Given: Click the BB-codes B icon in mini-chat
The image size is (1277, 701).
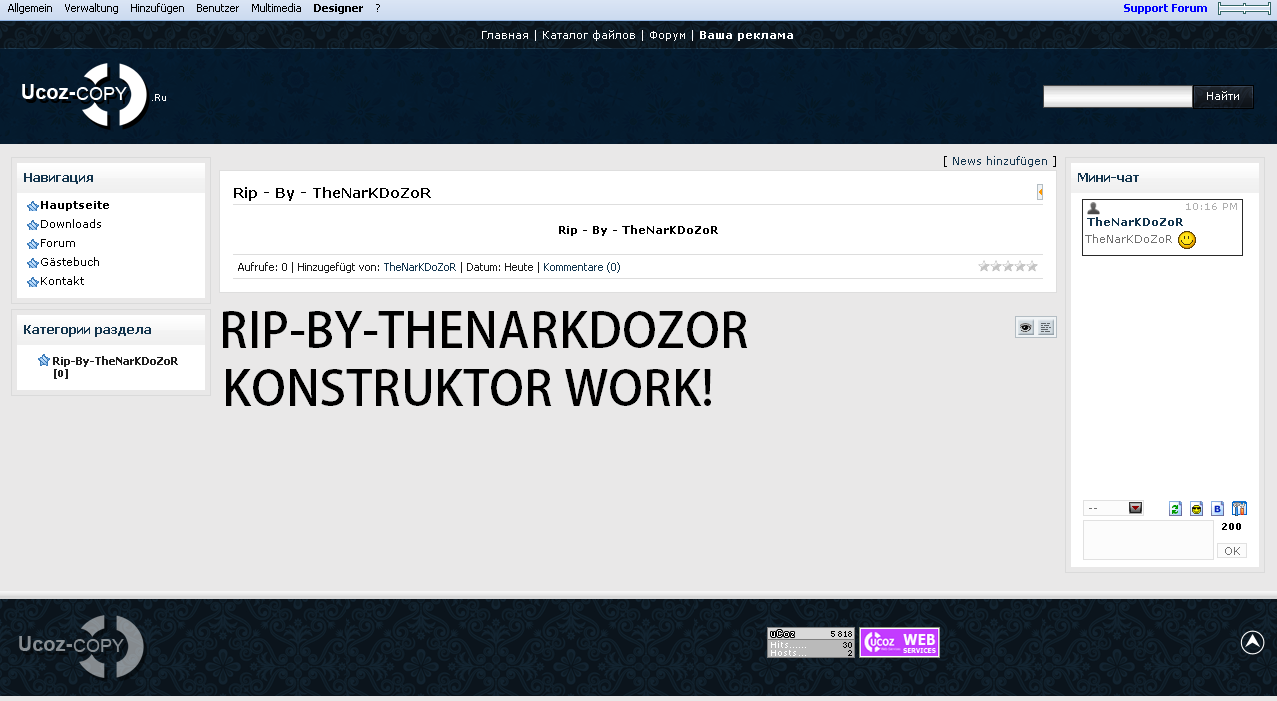Looking at the screenshot, I should (x=1217, y=508).
